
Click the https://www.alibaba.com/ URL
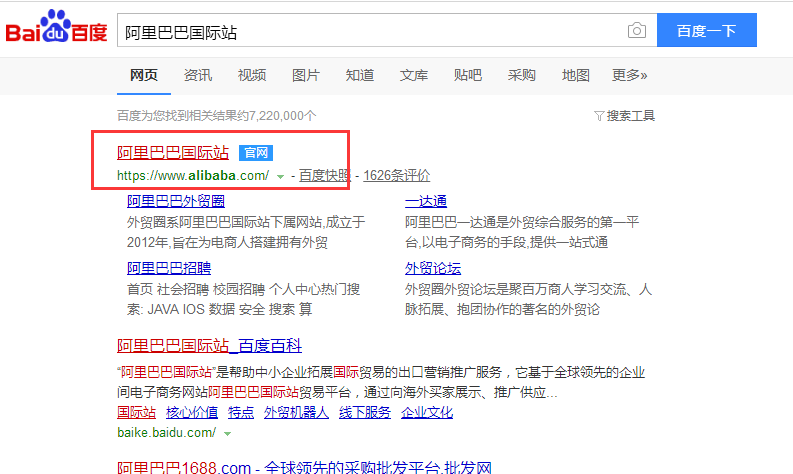coord(193,176)
